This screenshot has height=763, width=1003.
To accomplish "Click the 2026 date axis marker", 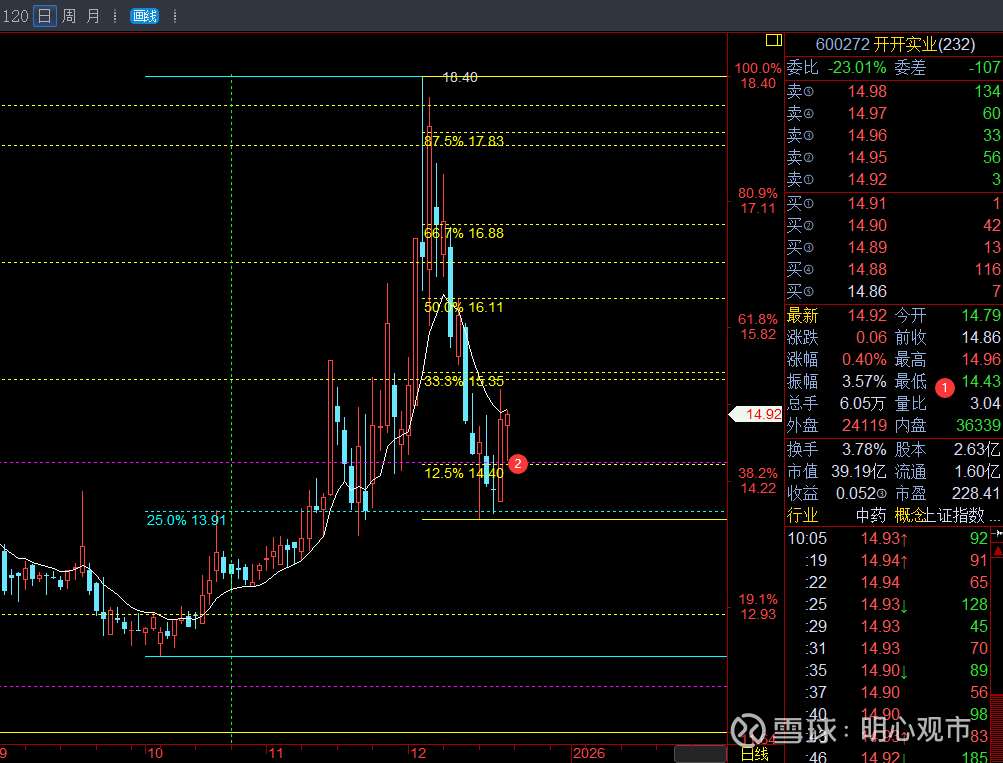I will click(588, 753).
